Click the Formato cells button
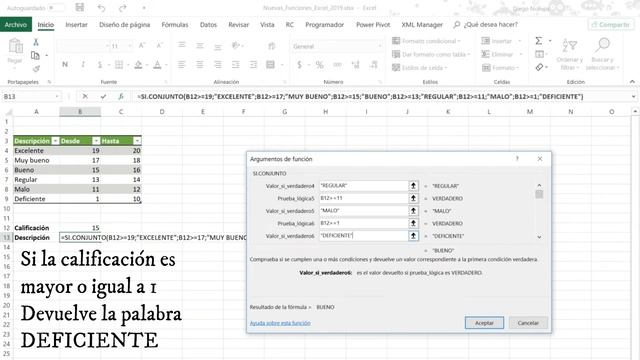640x360 pixels. pos(500,68)
